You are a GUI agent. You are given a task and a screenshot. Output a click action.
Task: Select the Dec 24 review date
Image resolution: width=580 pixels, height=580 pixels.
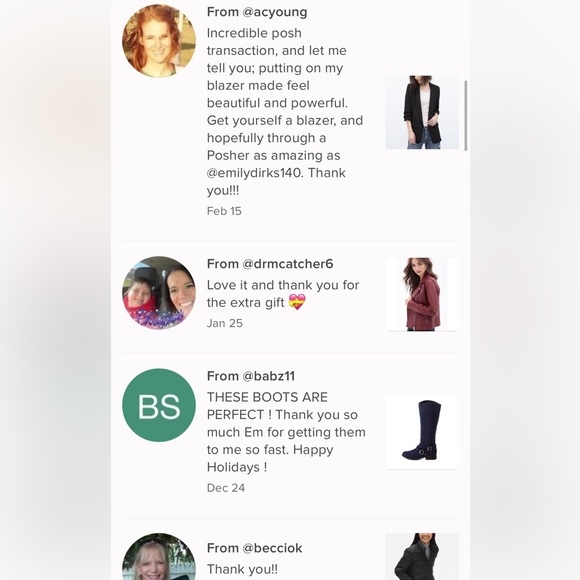click(226, 488)
